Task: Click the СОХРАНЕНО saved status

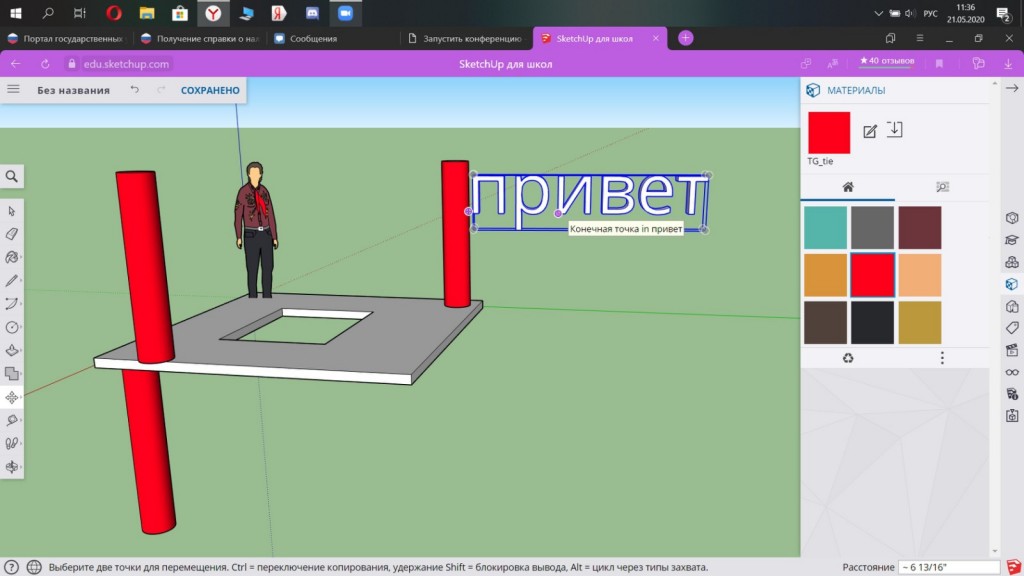Action: [210, 90]
